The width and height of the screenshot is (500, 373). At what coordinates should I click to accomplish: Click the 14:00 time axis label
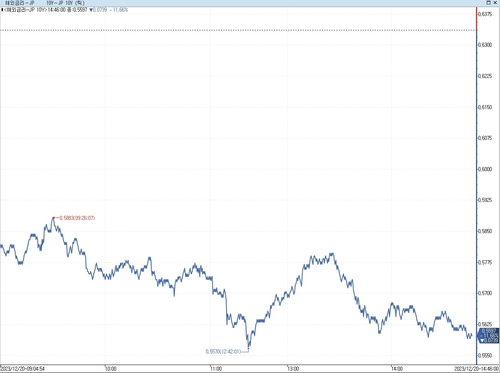point(397,369)
